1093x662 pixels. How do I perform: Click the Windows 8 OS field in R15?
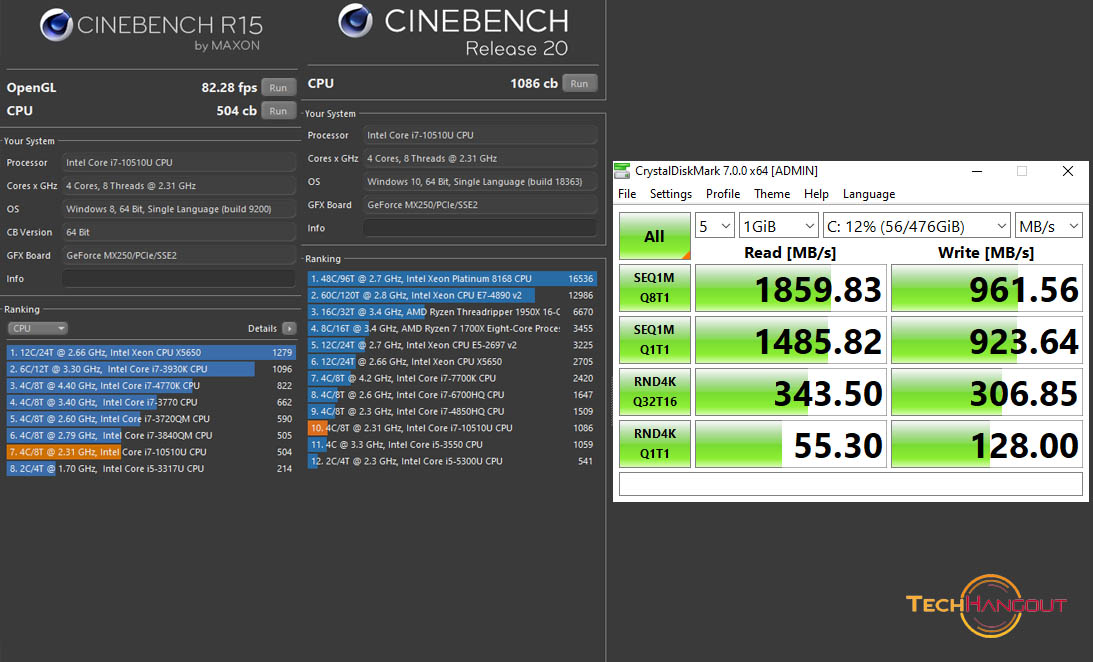178,209
